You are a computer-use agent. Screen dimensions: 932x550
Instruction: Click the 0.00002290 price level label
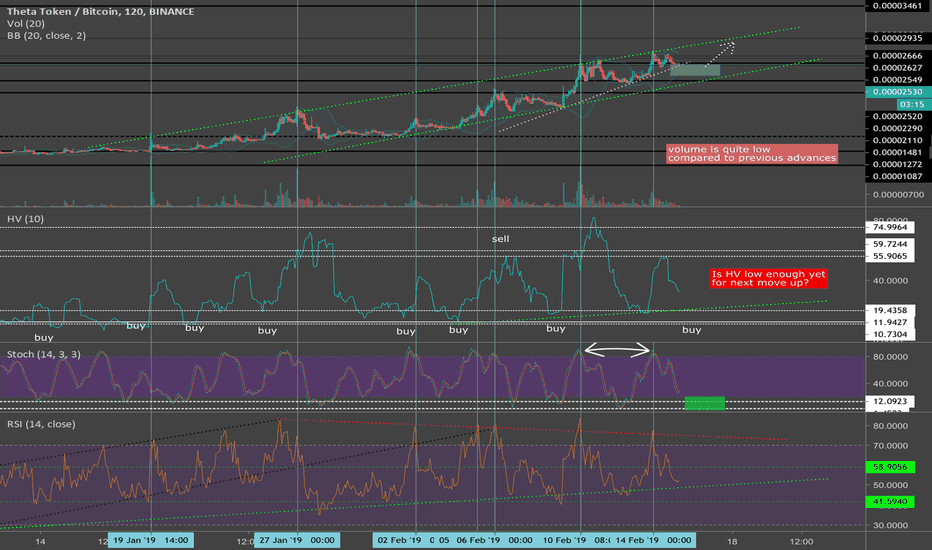tap(898, 128)
